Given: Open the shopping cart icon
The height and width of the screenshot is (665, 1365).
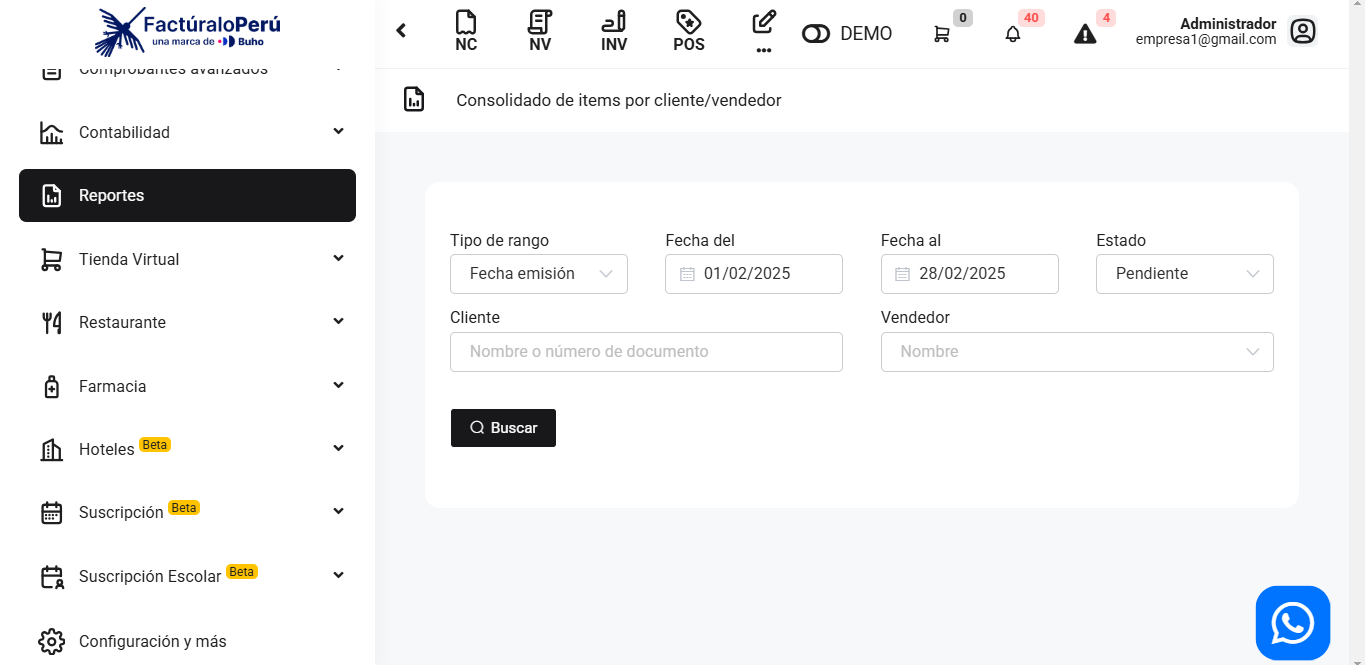Looking at the screenshot, I should click(x=941, y=34).
